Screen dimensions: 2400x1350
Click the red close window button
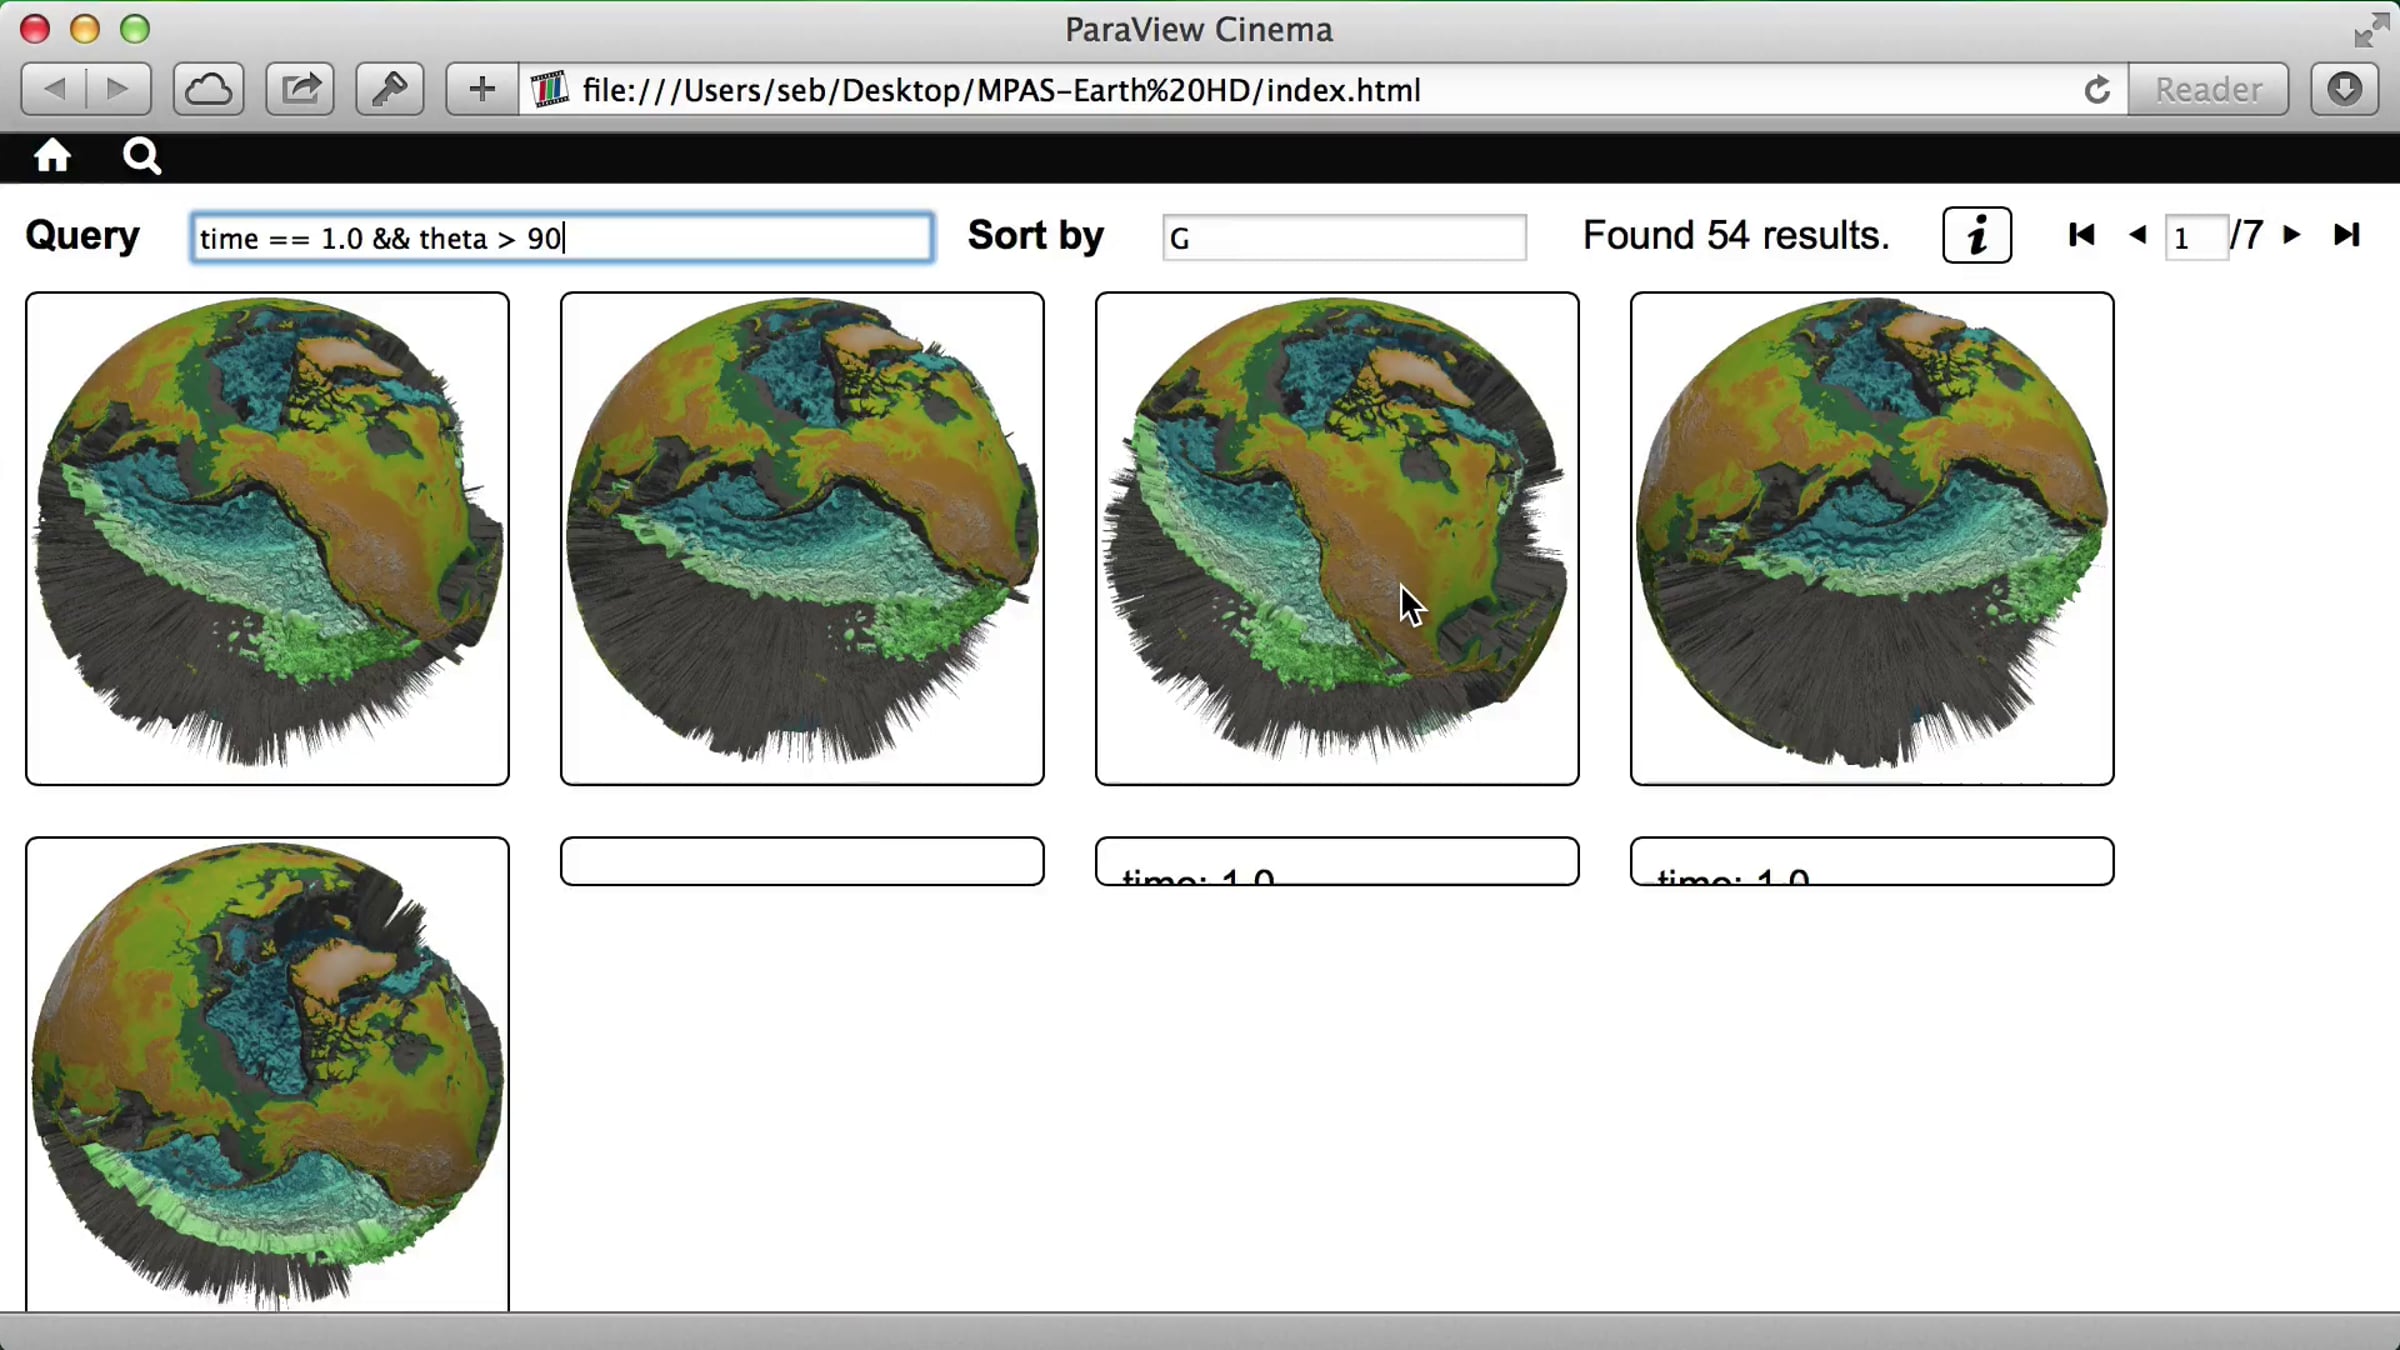pos(35,30)
